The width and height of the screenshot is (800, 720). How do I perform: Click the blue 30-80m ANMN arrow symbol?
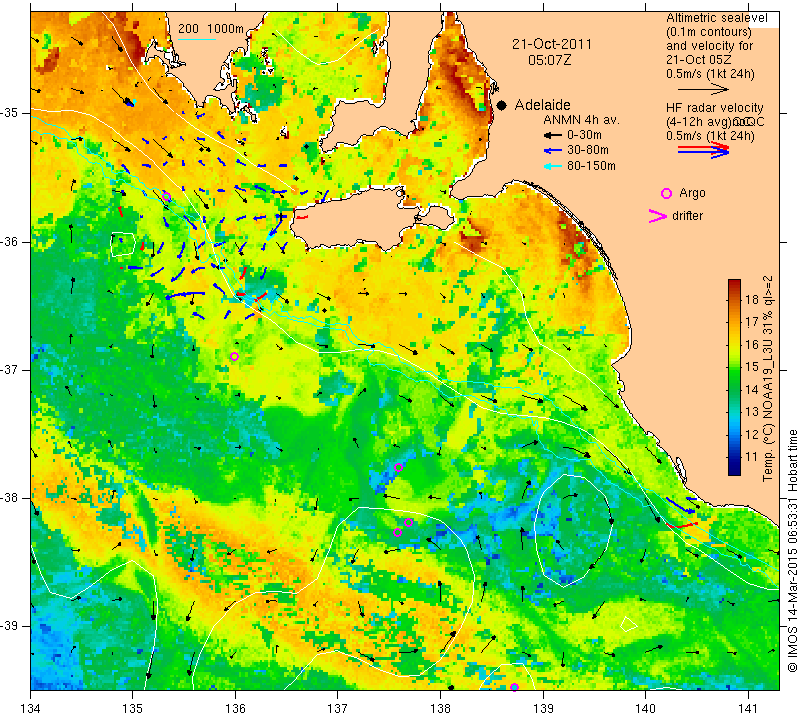click(x=552, y=151)
